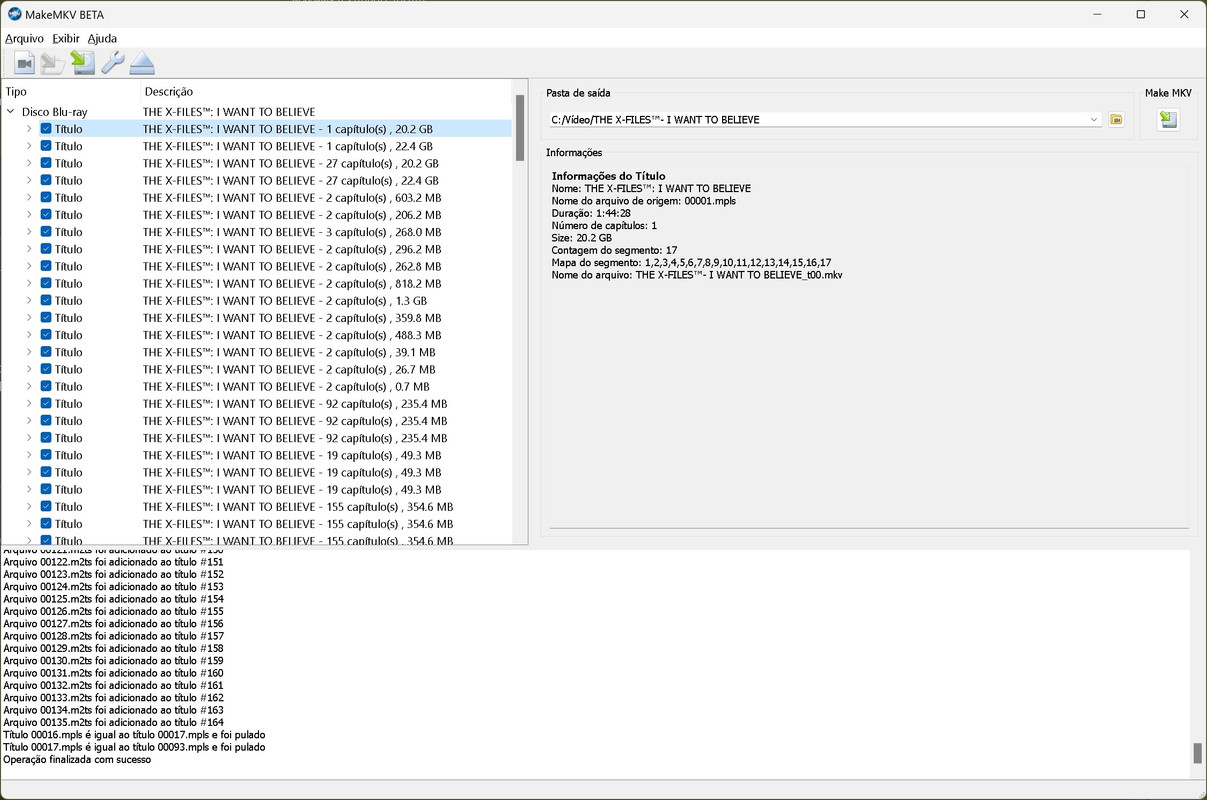1207x800 pixels.
Task: Deselect the 262.8 MB title checkbox
Action: [x=46, y=266]
